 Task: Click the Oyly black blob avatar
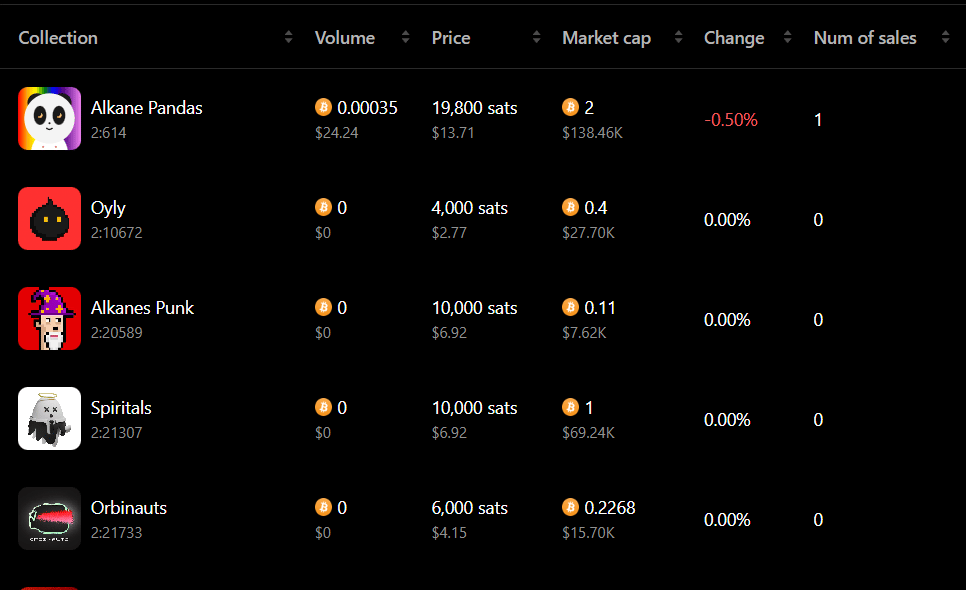point(49,219)
